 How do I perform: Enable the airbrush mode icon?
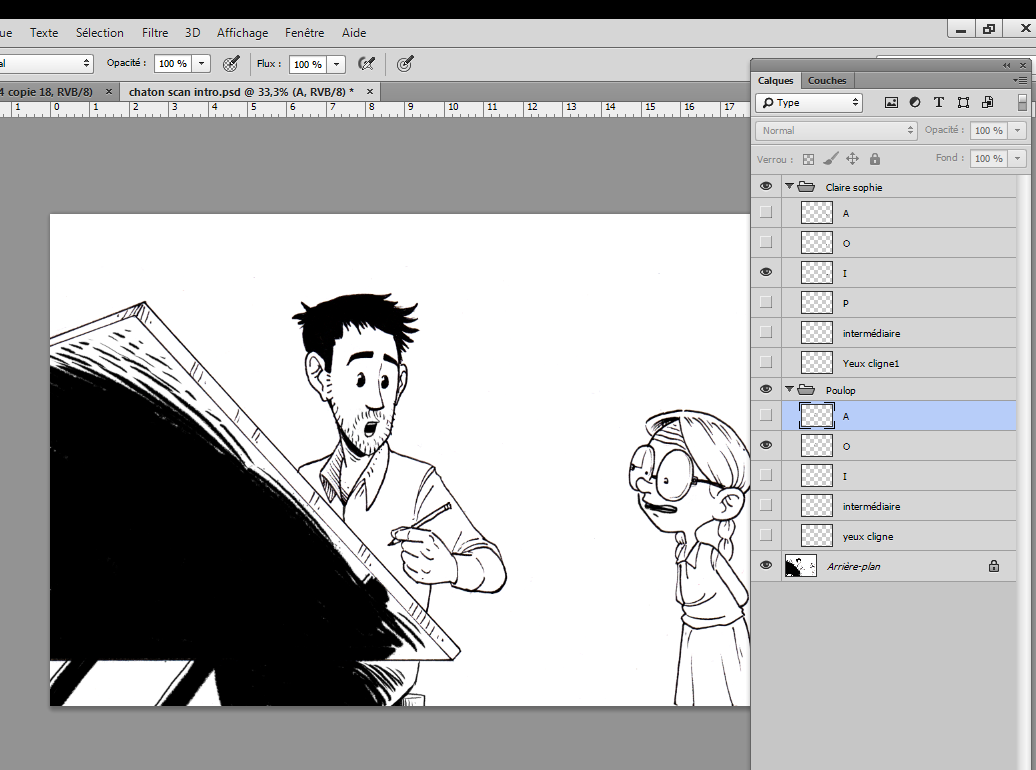pos(367,63)
